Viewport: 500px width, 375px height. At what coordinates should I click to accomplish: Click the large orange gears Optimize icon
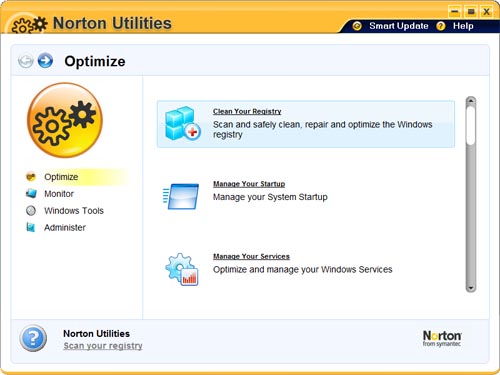click(x=65, y=120)
